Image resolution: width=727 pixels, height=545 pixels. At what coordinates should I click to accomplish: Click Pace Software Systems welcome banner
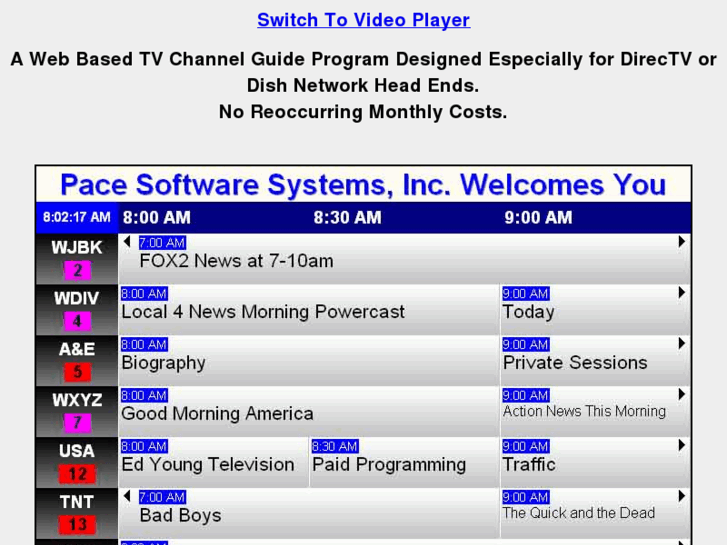coord(364,185)
